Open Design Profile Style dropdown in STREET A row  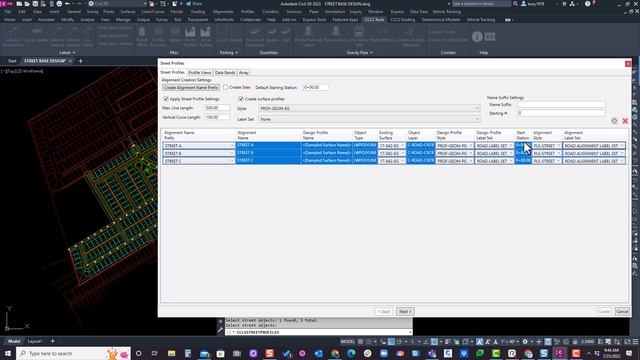point(471,146)
